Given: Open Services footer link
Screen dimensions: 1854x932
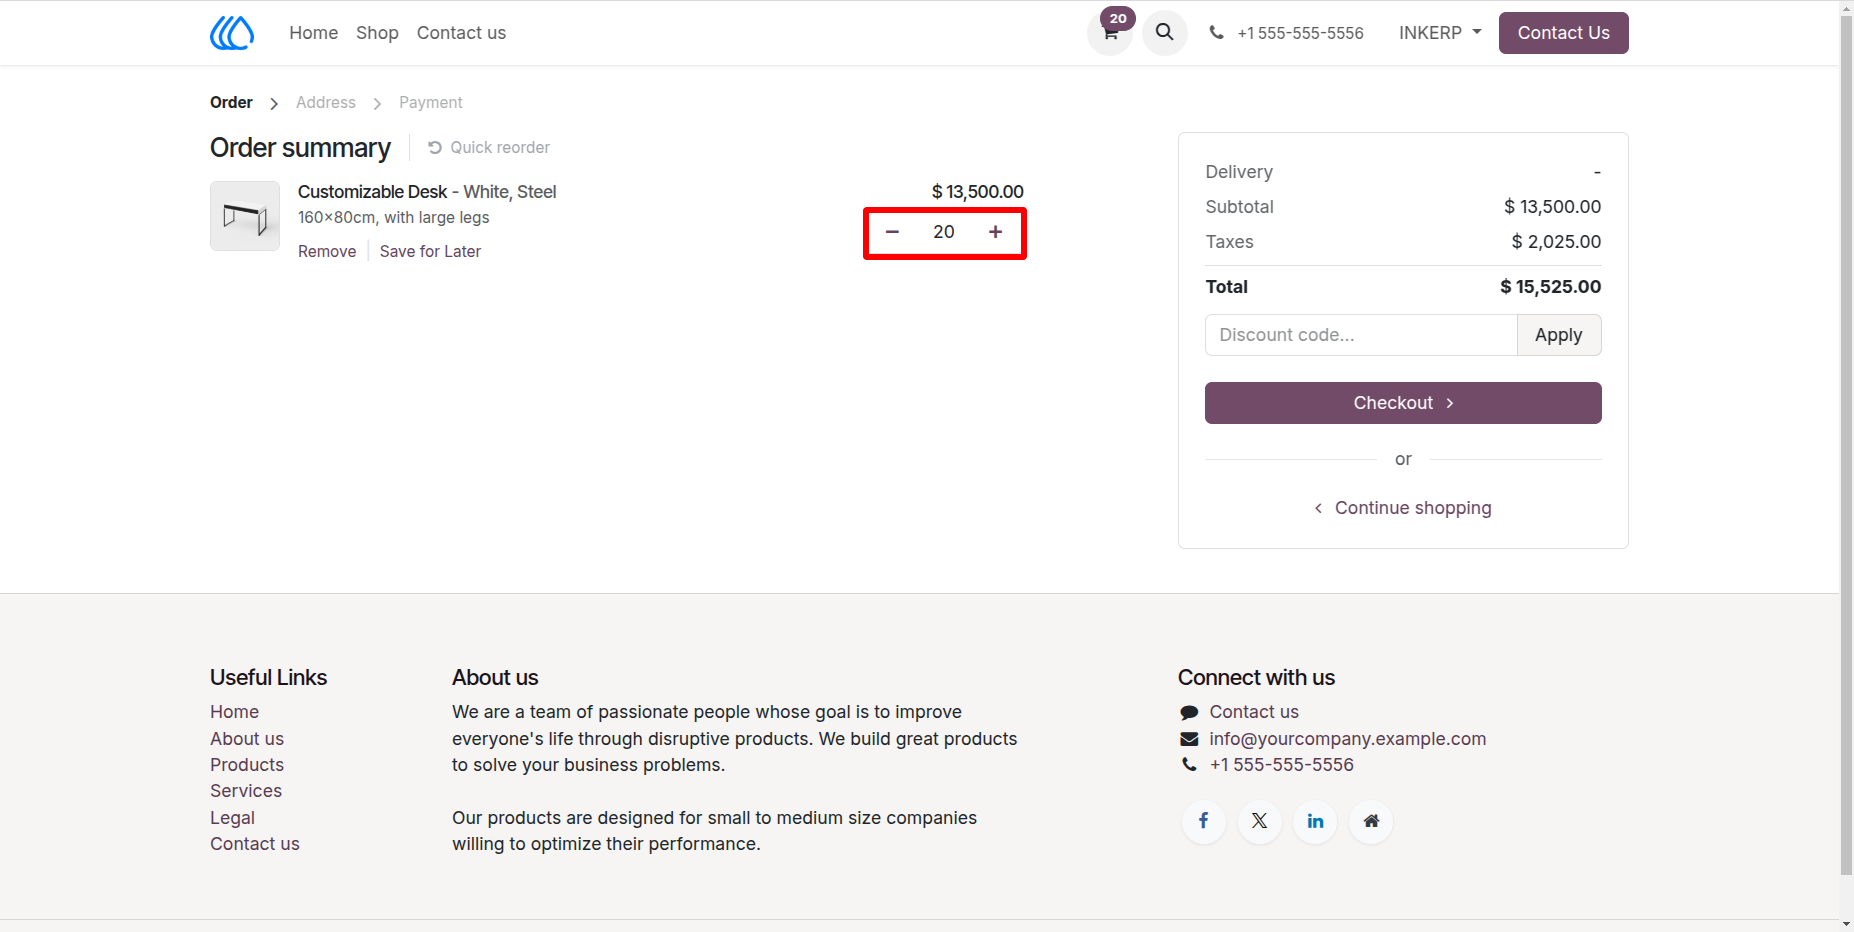Looking at the screenshot, I should (x=246, y=790).
